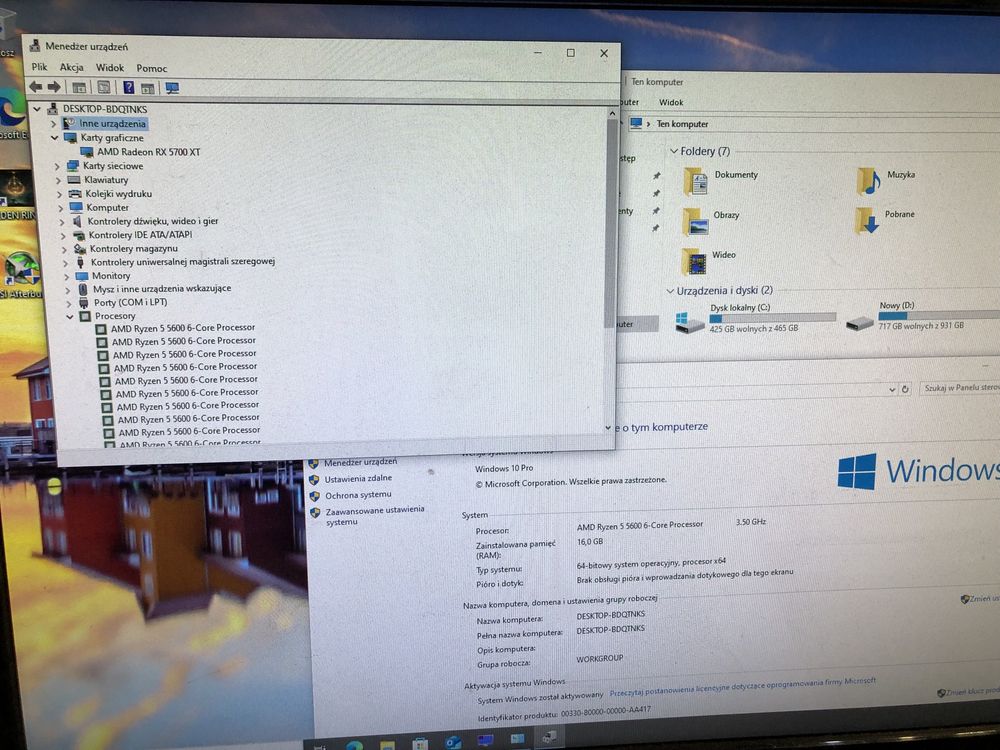Toggle the action pane toolbar icon

[147, 88]
